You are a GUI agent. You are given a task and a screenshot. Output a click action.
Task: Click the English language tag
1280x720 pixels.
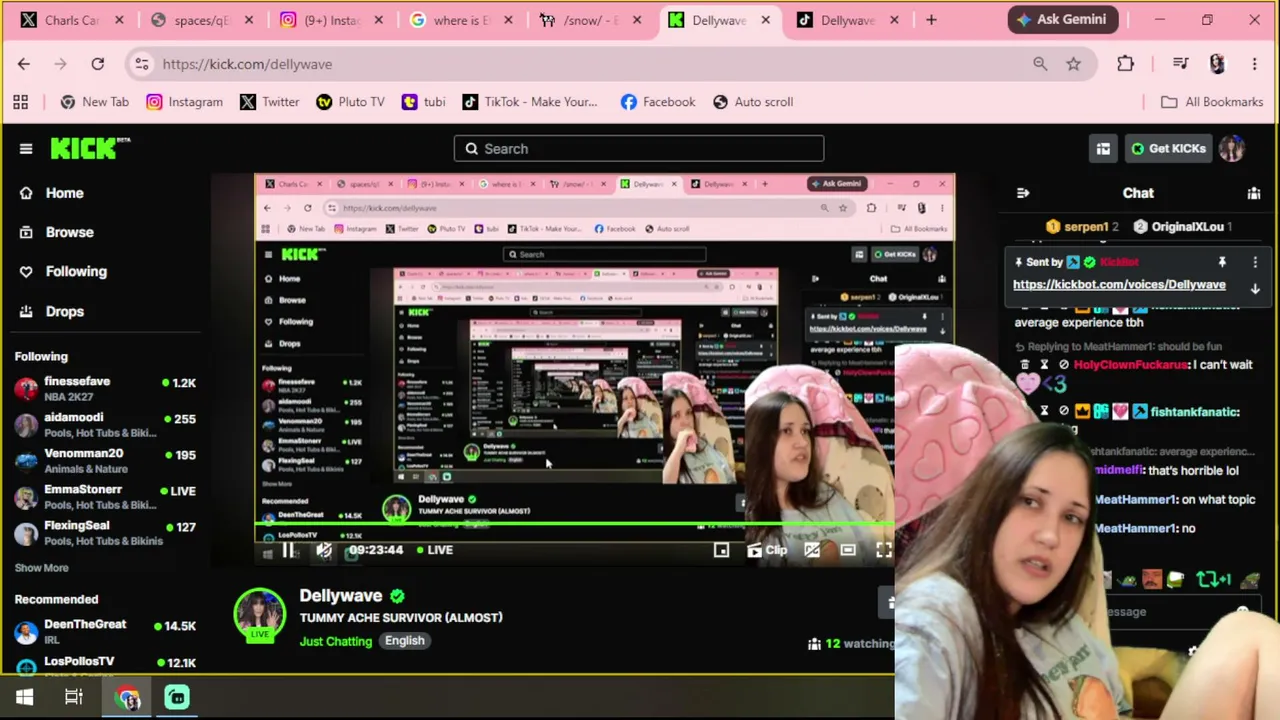coord(405,641)
